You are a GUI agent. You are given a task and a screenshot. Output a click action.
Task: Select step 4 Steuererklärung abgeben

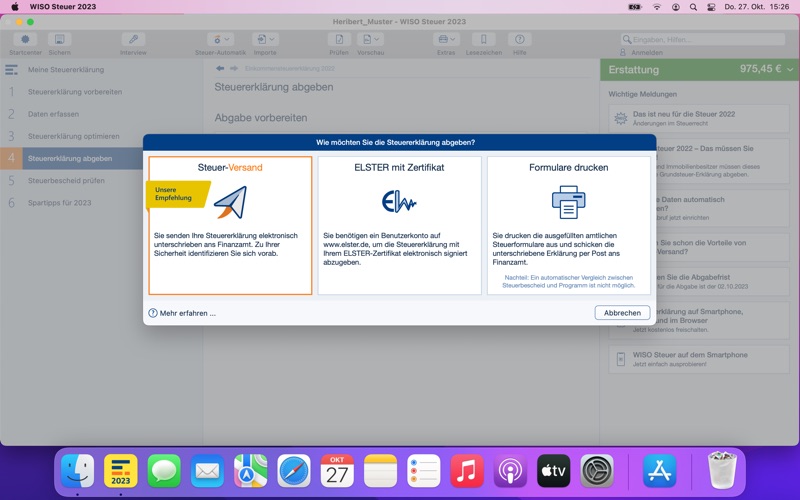(x=71, y=158)
